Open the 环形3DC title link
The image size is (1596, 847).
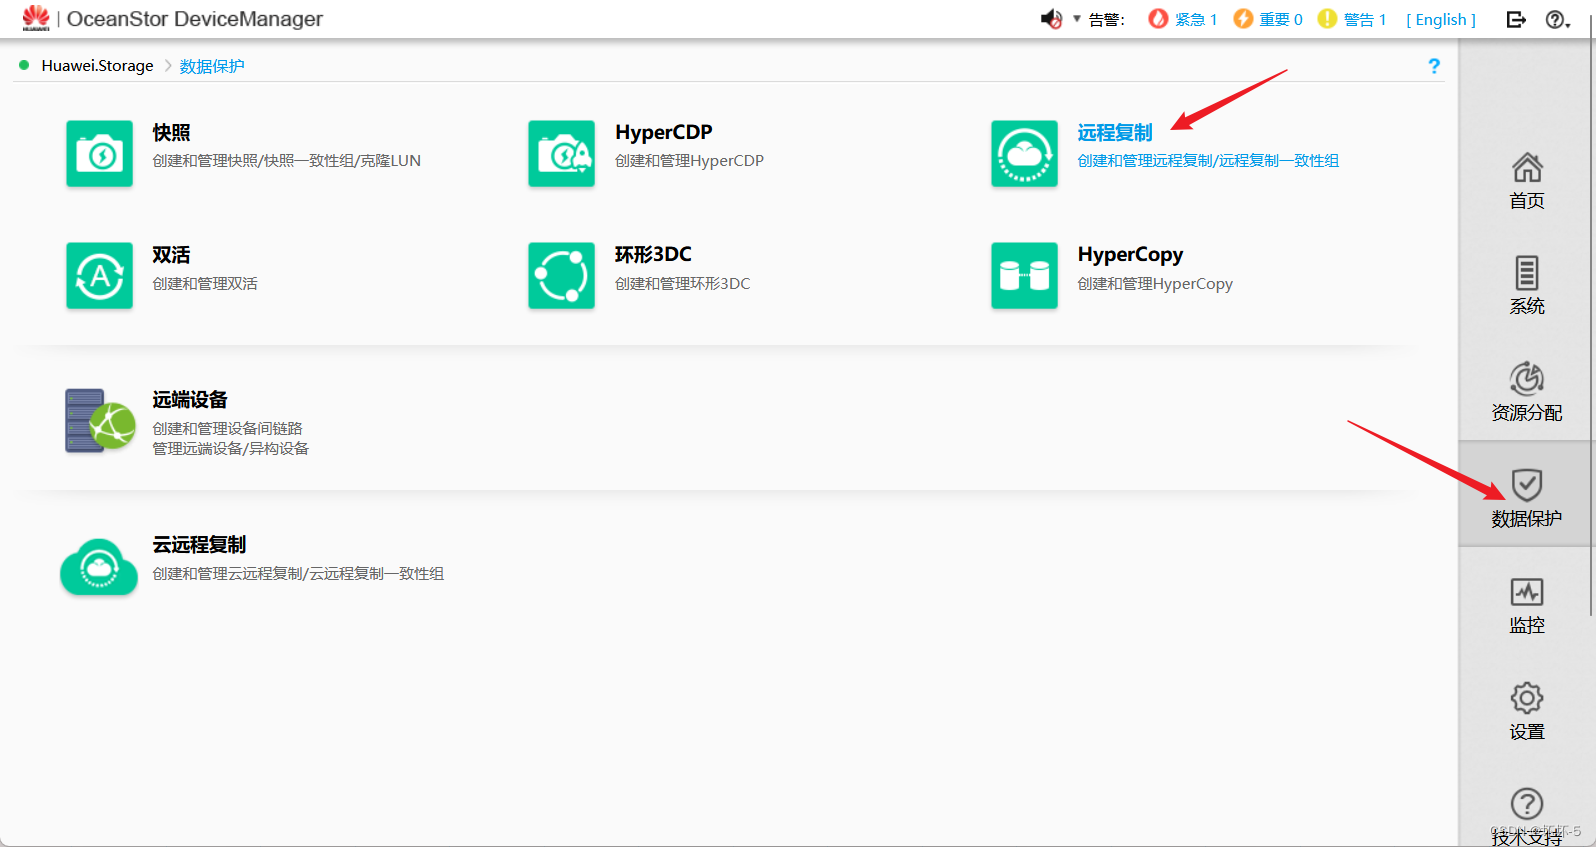tap(653, 255)
